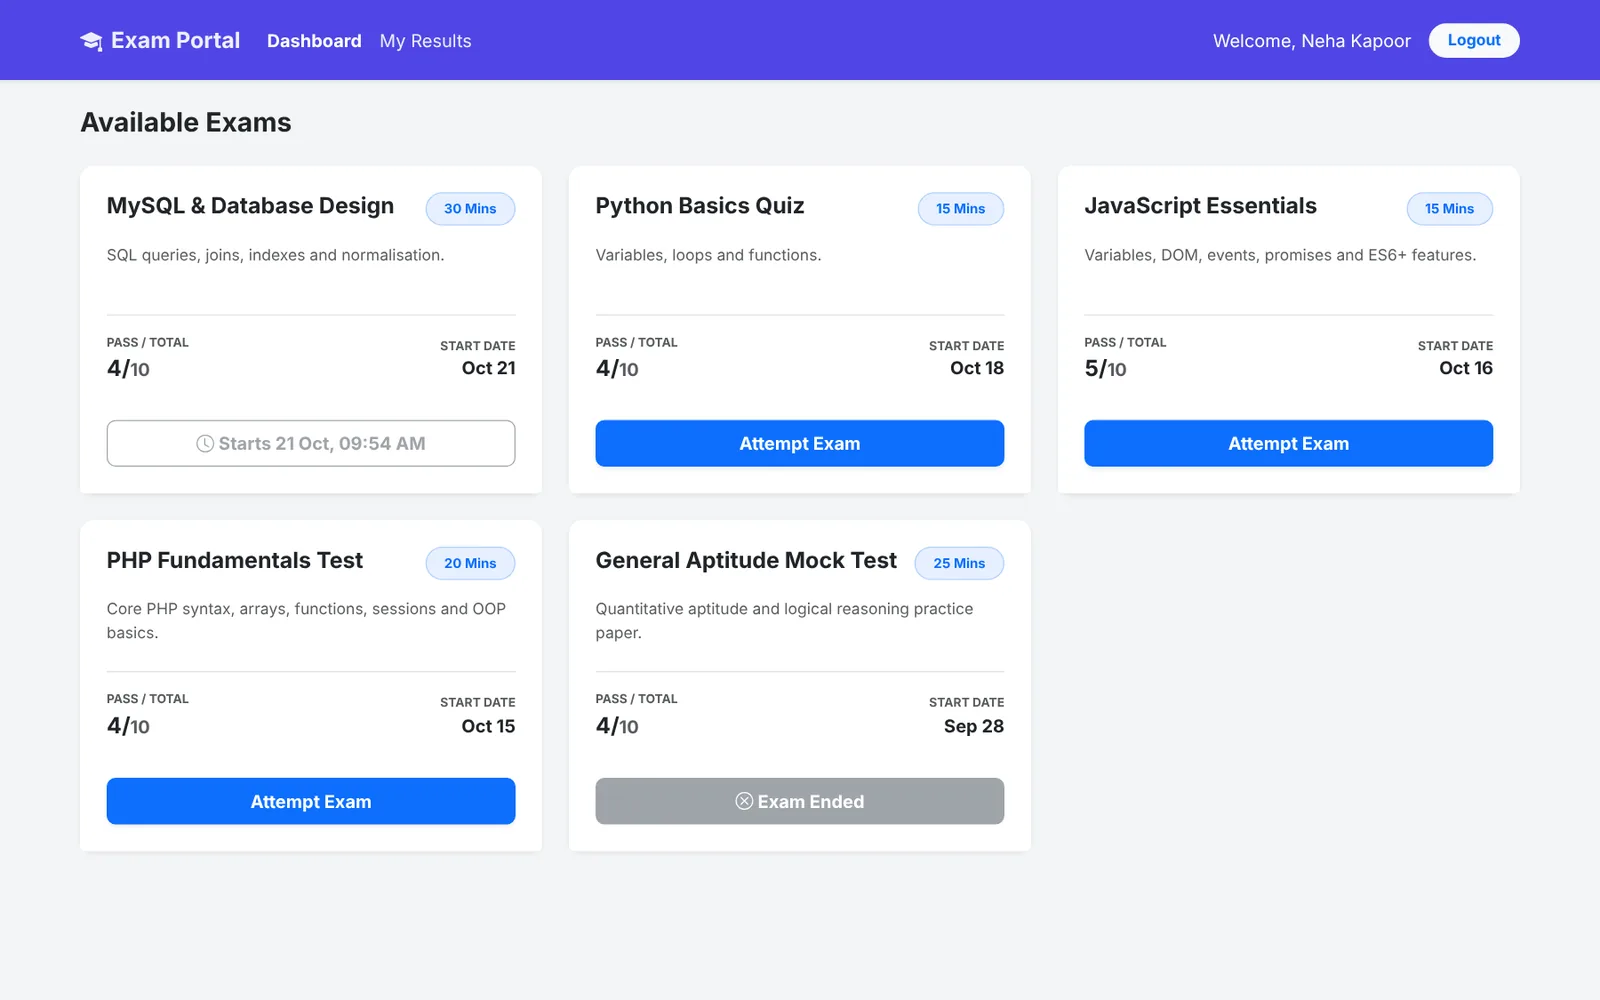Image resolution: width=1600 pixels, height=1000 pixels.
Task: Click the Starts 21 Oct, 09:54 AM button
Action: [x=311, y=443]
